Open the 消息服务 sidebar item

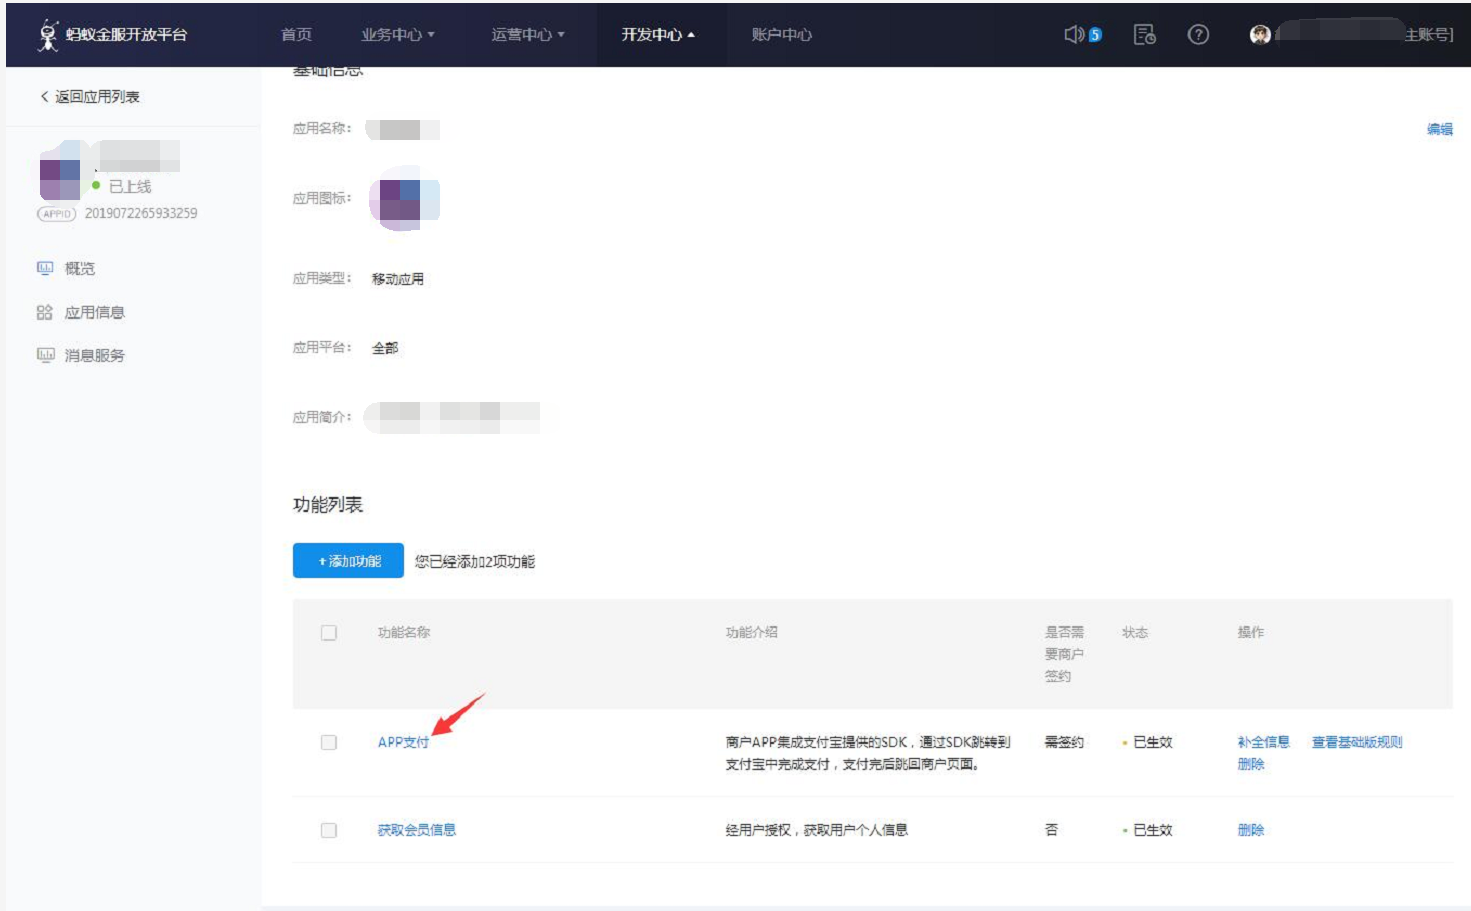(x=94, y=355)
